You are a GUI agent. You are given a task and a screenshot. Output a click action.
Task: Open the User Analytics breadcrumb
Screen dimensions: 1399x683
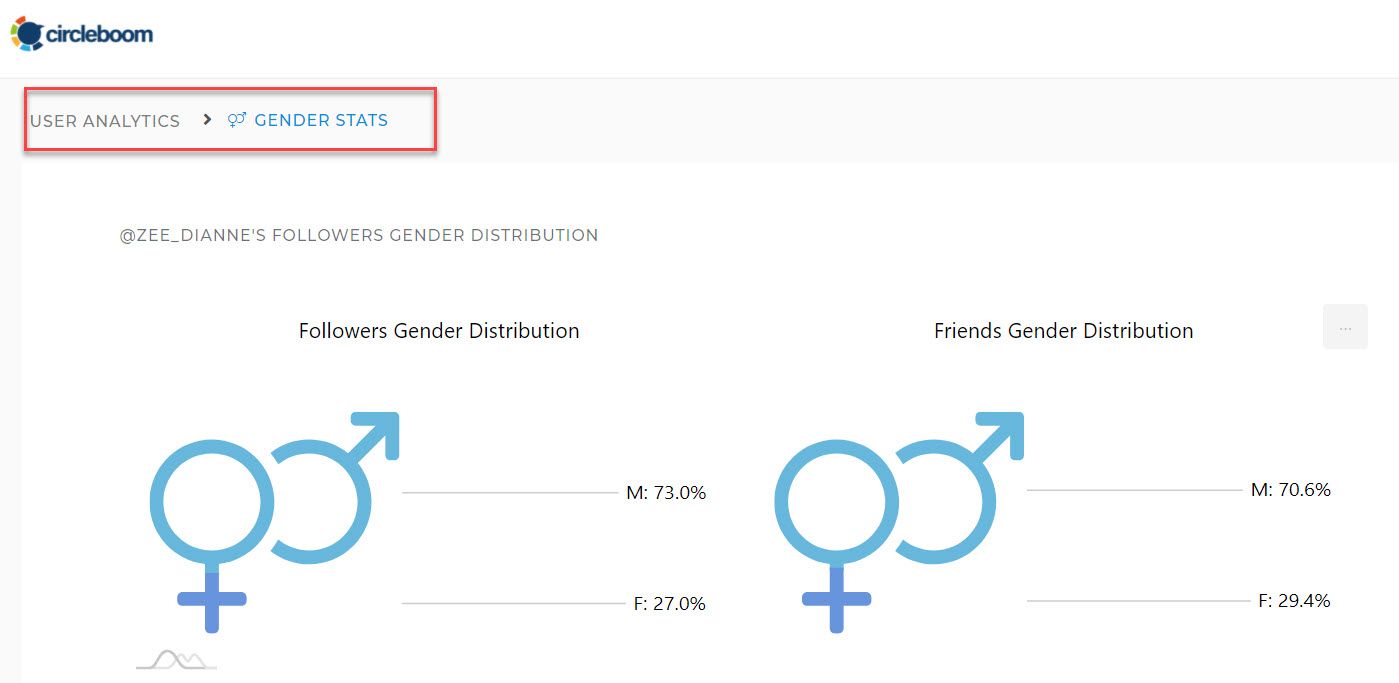point(105,121)
